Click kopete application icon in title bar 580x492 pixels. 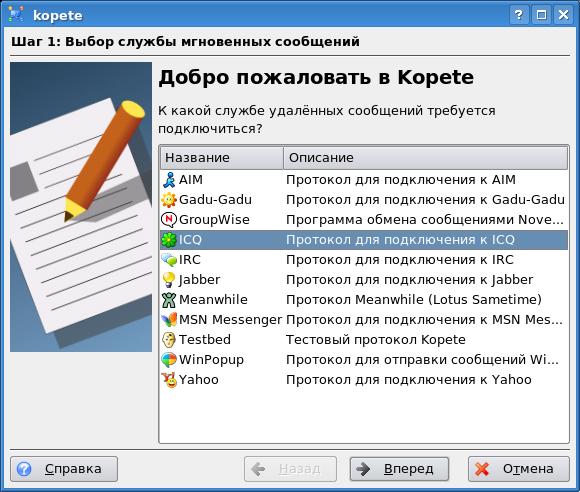(x=16, y=15)
